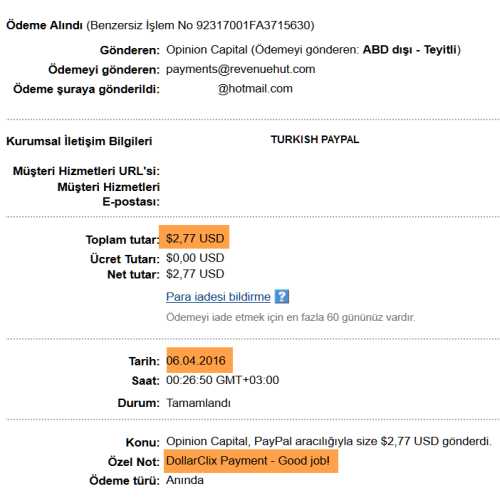Image resolution: width=500 pixels, height=500 pixels.
Task: Click the time 00:26:50 GMT+03:00
Action: 223,380
